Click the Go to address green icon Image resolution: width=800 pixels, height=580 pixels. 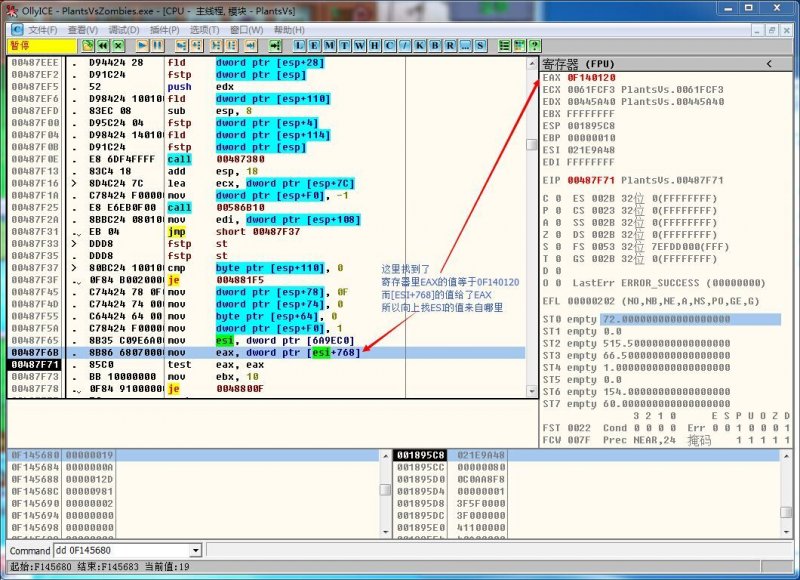275,46
